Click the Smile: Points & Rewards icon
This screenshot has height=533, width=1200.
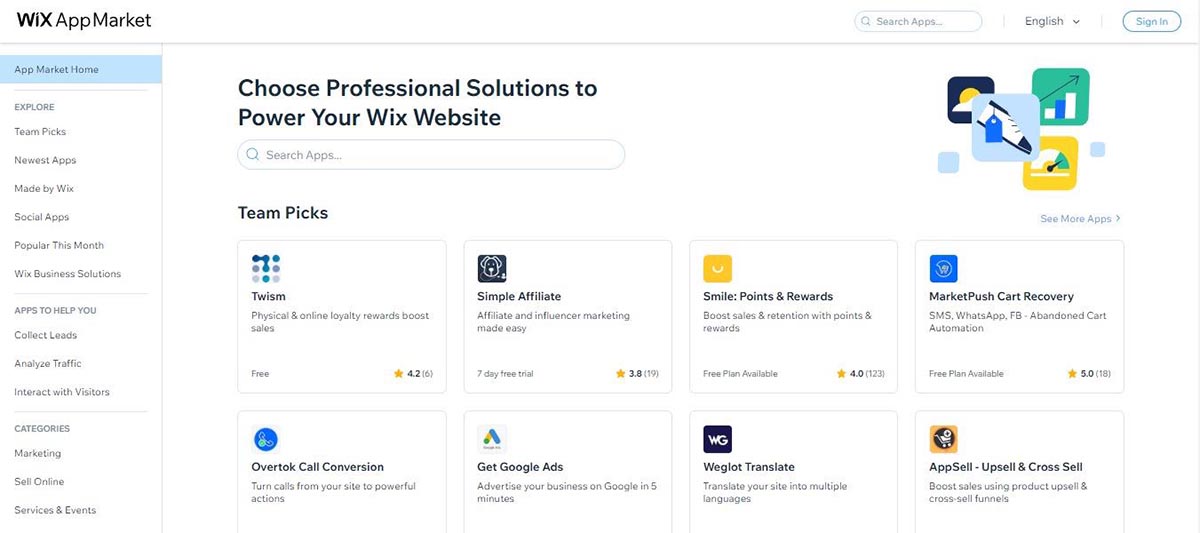[x=718, y=268]
